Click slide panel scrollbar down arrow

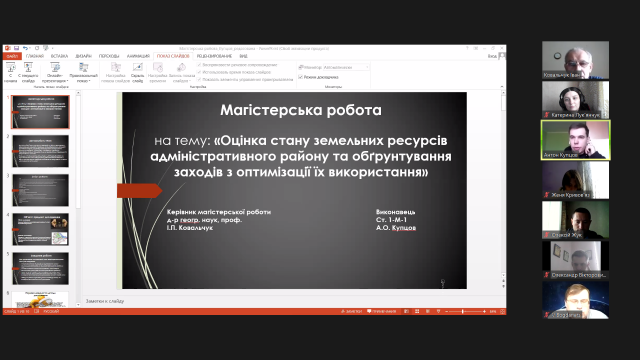tap(78, 304)
